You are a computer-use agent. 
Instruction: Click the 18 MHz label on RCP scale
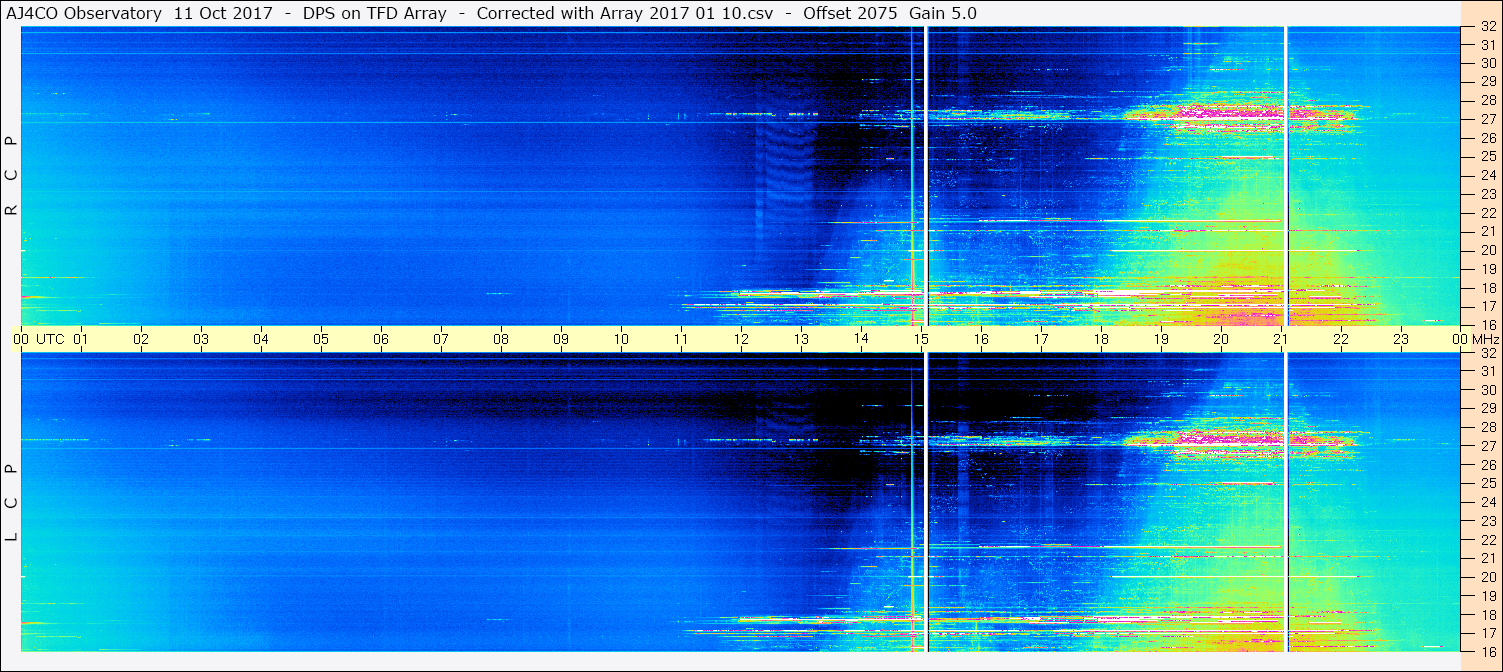[x=1488, y=288]
